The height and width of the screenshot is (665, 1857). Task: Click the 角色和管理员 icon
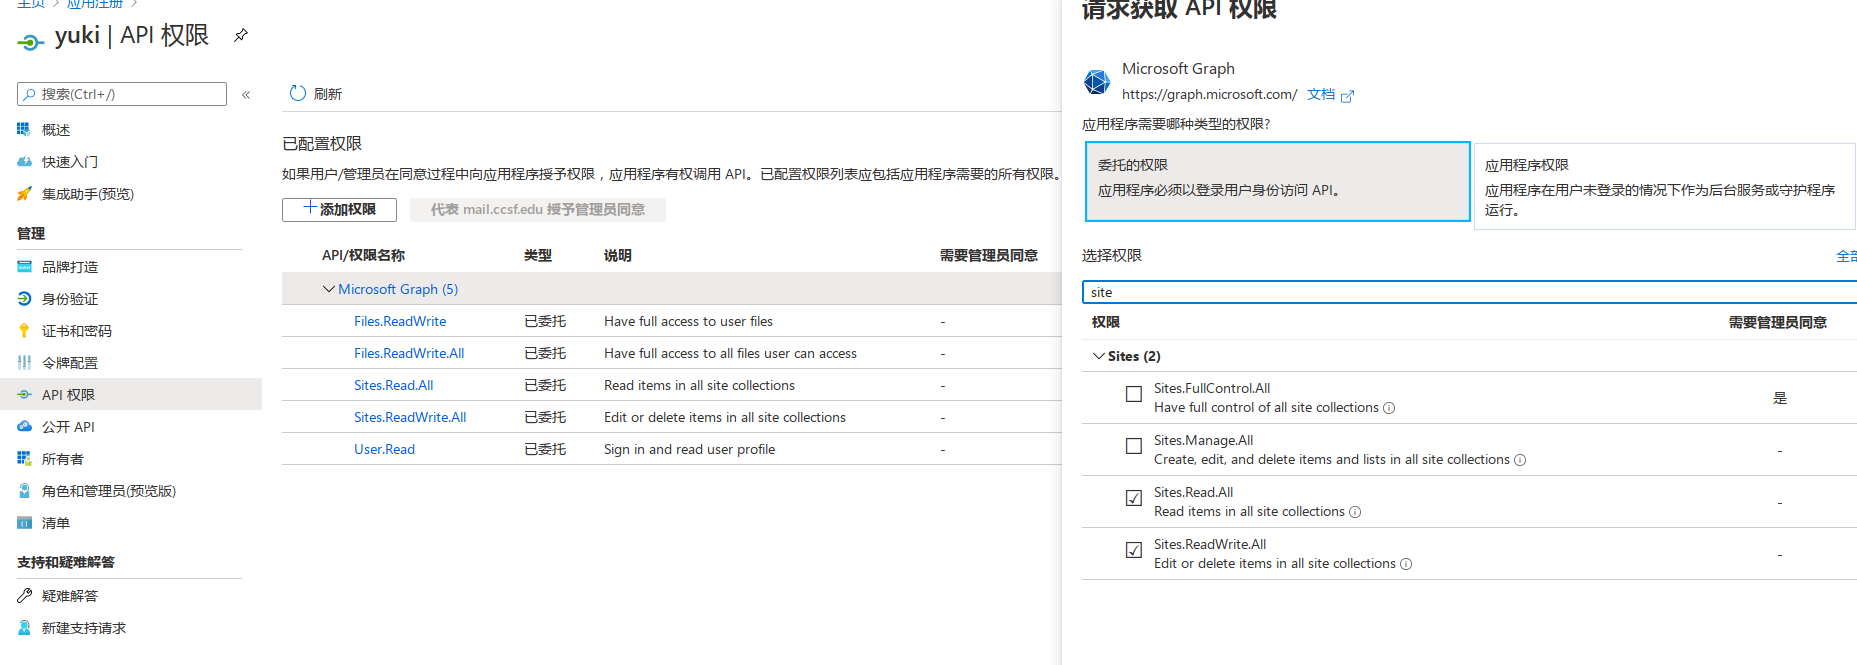[24, 490]
